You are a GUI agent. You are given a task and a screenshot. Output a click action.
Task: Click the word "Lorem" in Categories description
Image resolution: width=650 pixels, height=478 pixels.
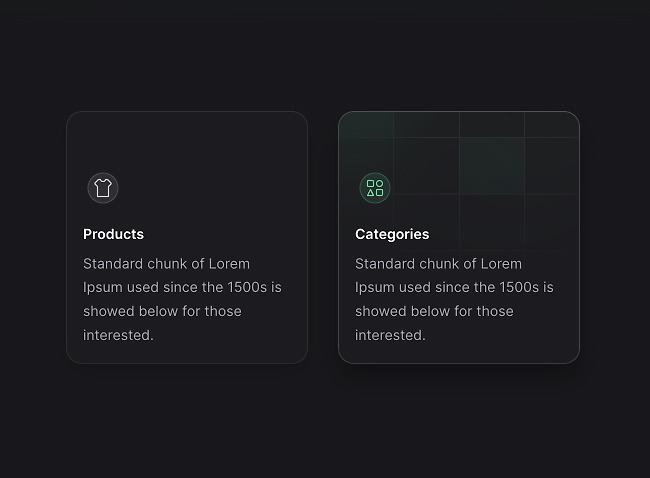click(x=501, y=264)
